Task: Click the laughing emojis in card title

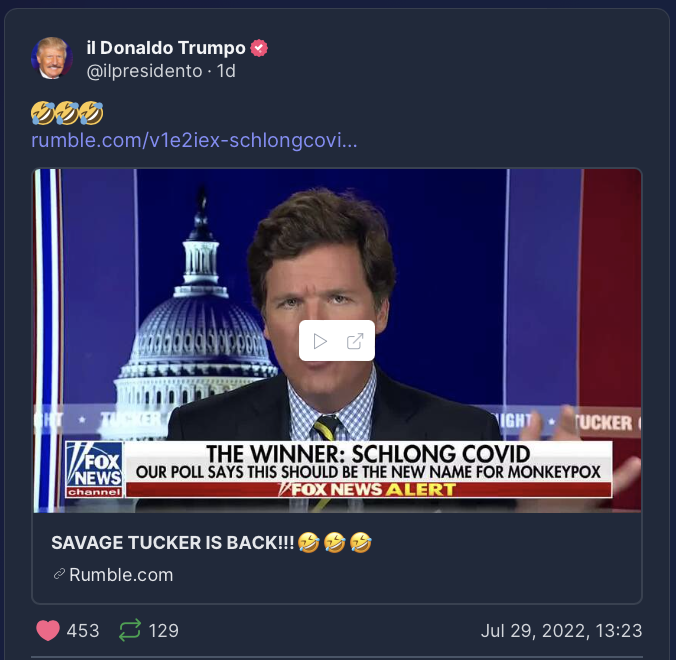Action: [335, 542]
